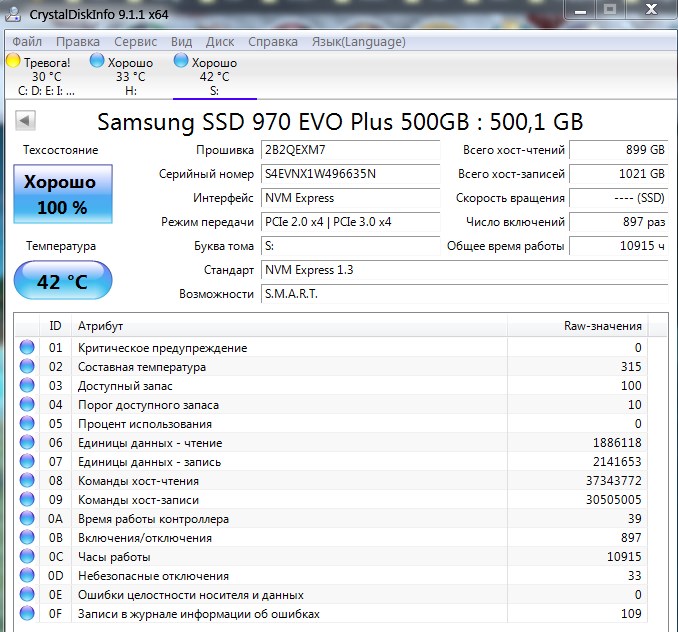Click the Интерфейс field NVM Express

coord(351,198)
